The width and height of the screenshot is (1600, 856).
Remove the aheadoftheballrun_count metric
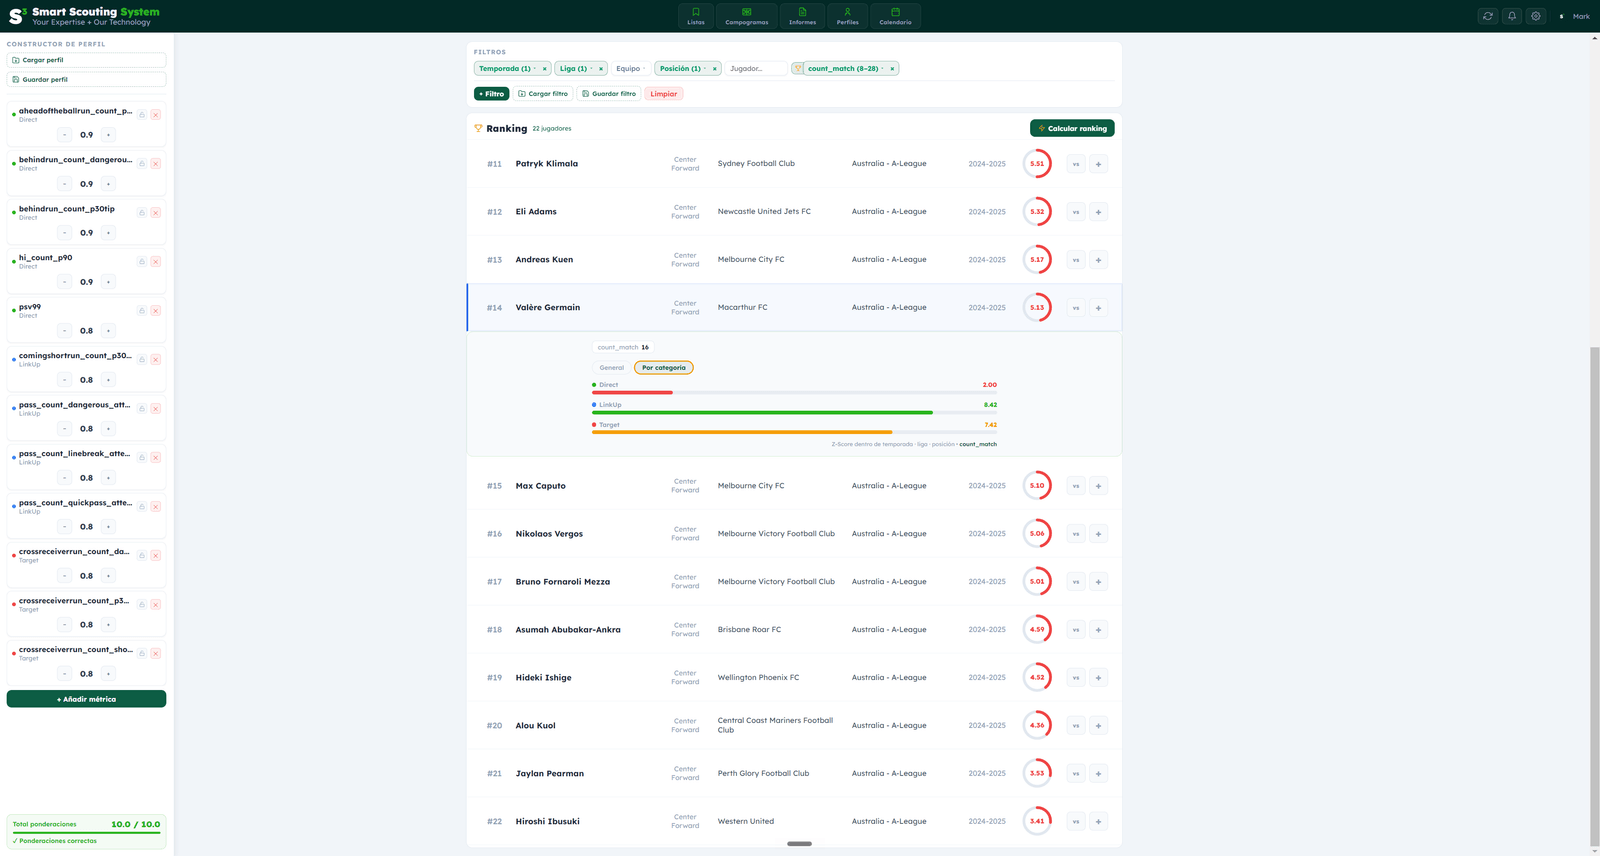point(156,115)
